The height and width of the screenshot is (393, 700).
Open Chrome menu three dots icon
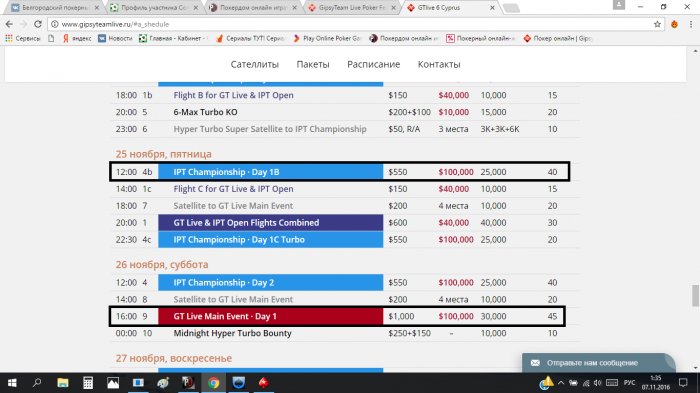691,24
